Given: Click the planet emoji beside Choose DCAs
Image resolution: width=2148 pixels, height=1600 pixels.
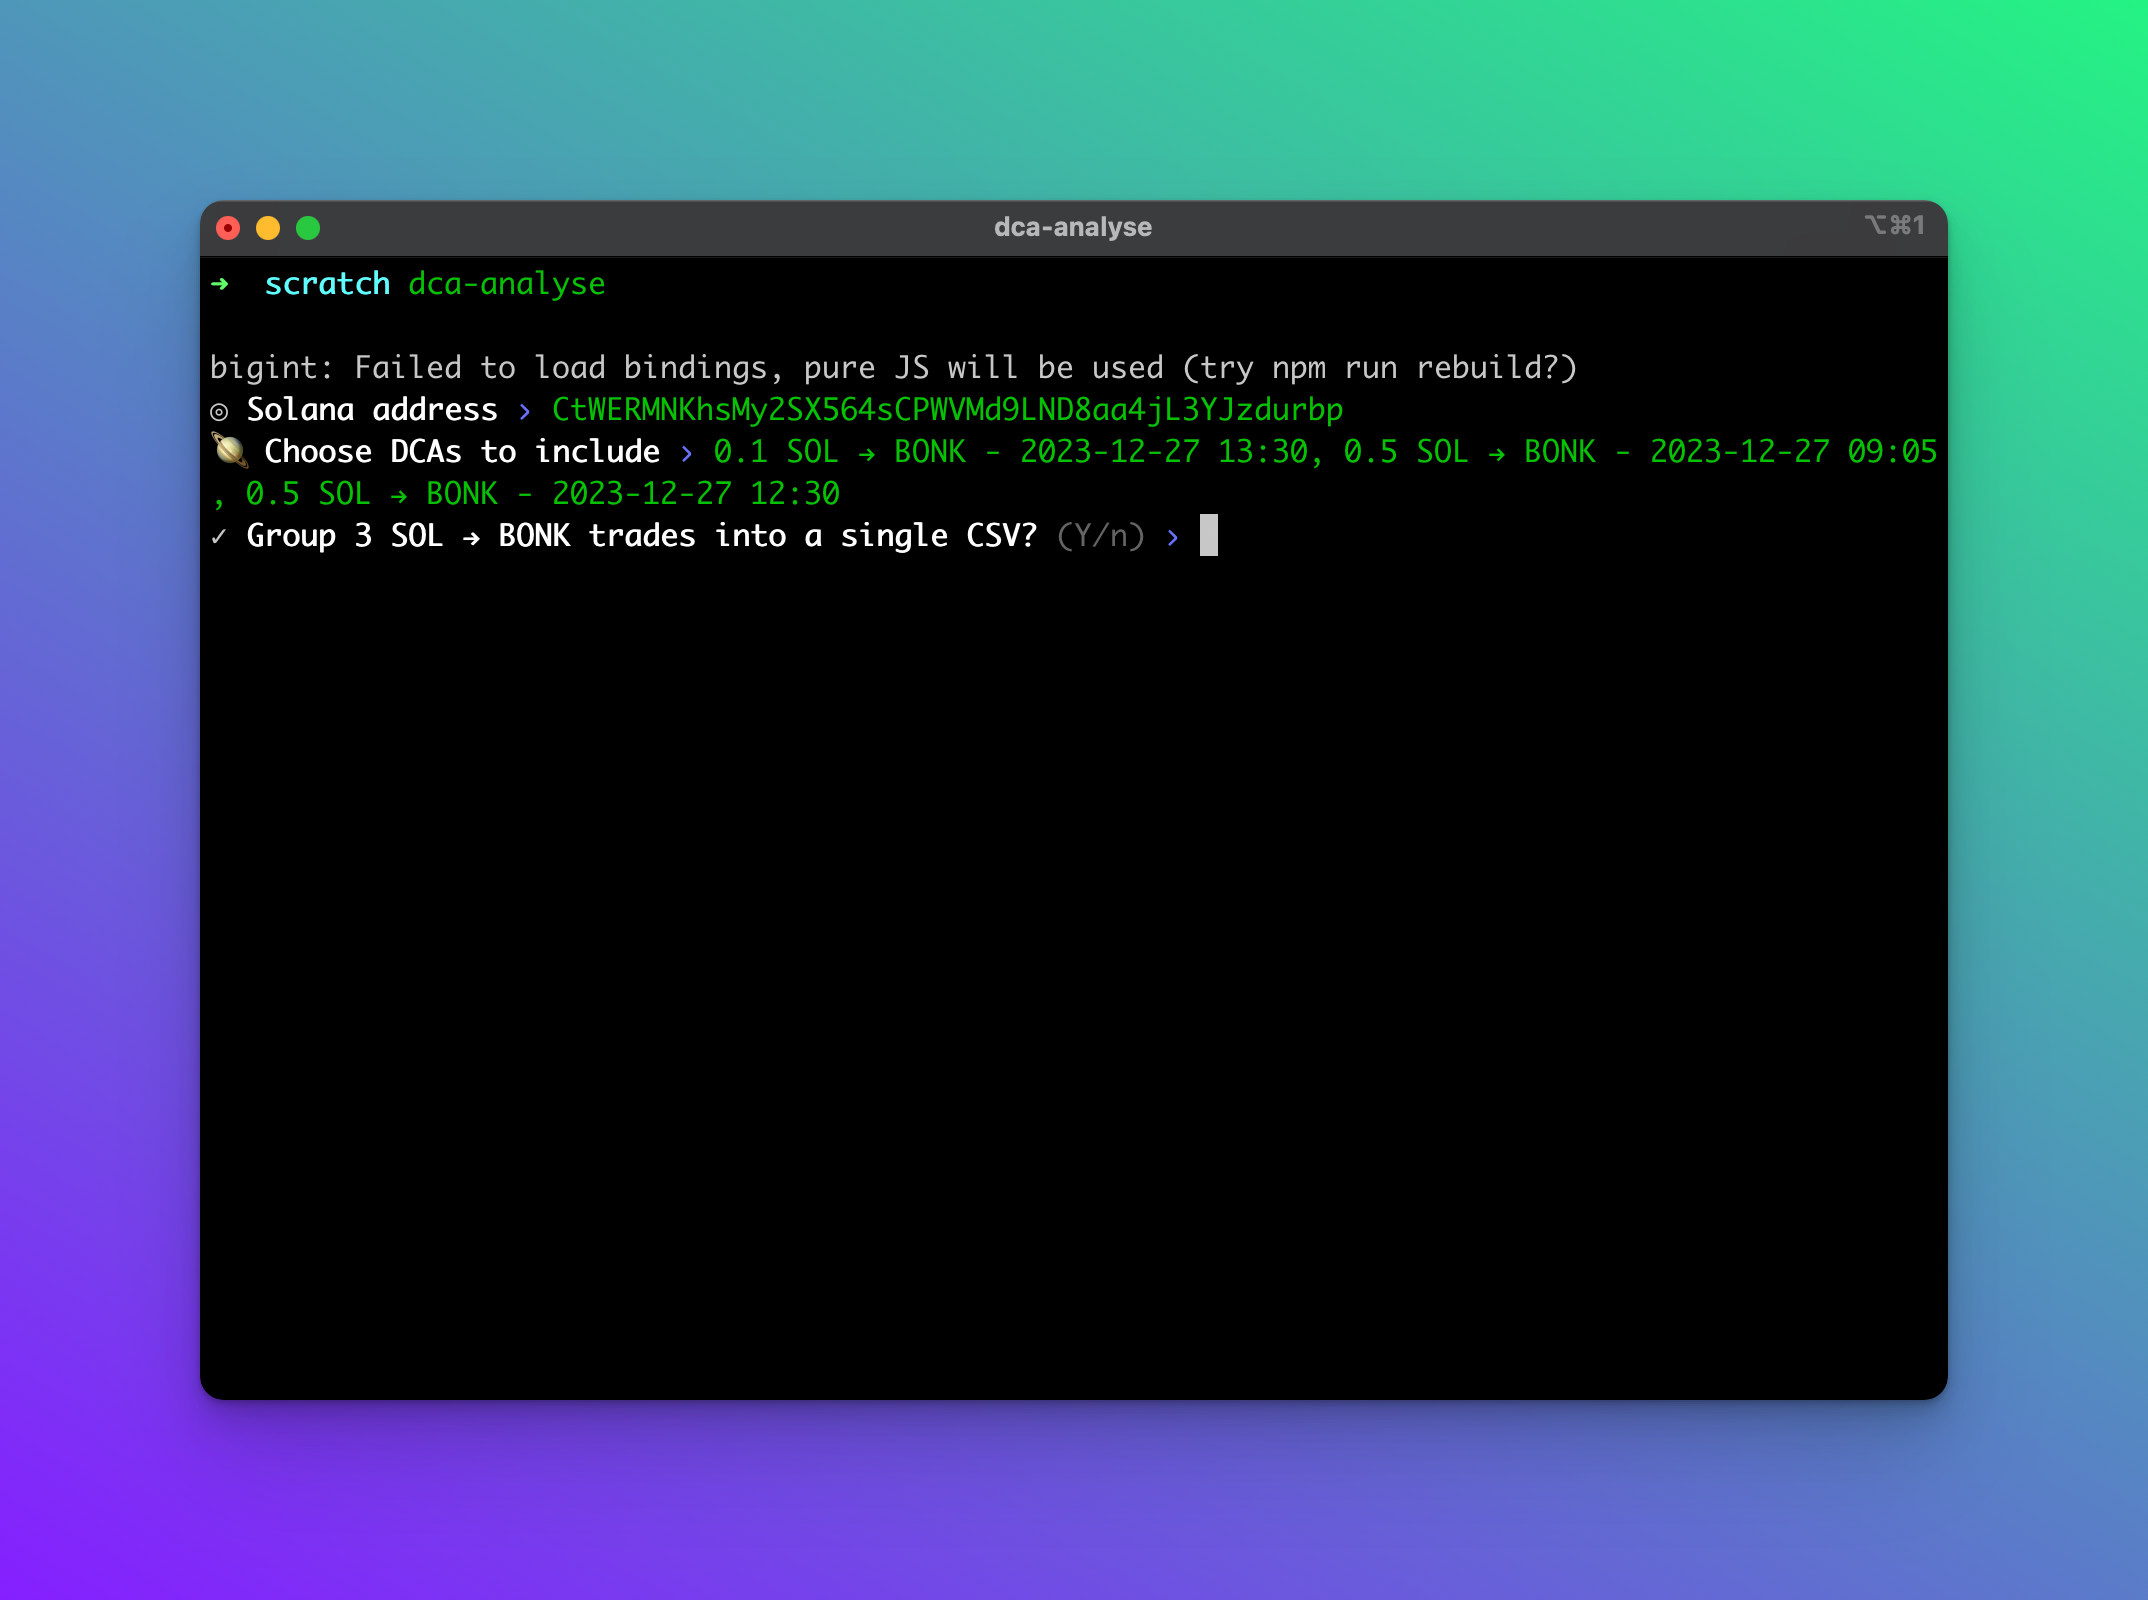Looking at the screenshot, I should click(230, 451).
